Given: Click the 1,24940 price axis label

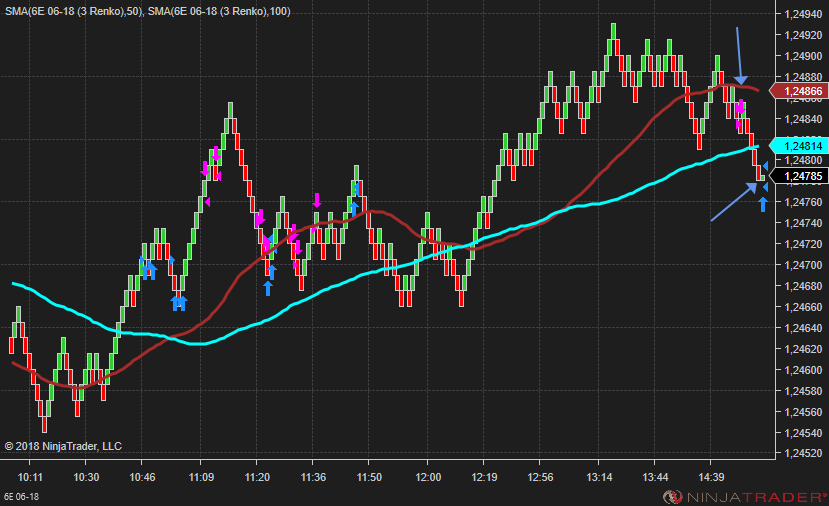Looking at the screenshot, I should pos(804,14).
